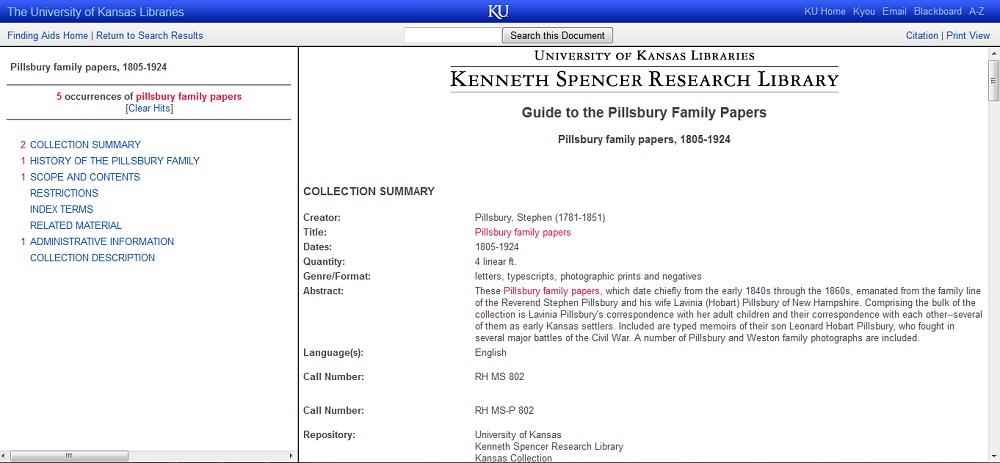
Task: Click highlighted 'Pillsbury family papers' in Abstract
Action: 552,291
